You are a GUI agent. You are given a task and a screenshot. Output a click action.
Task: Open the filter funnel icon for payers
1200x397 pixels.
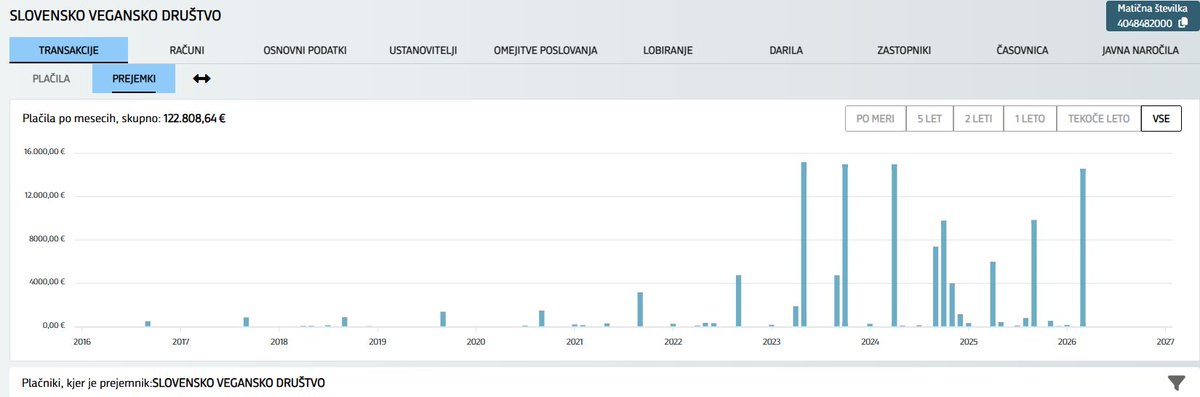(1176, 383)
